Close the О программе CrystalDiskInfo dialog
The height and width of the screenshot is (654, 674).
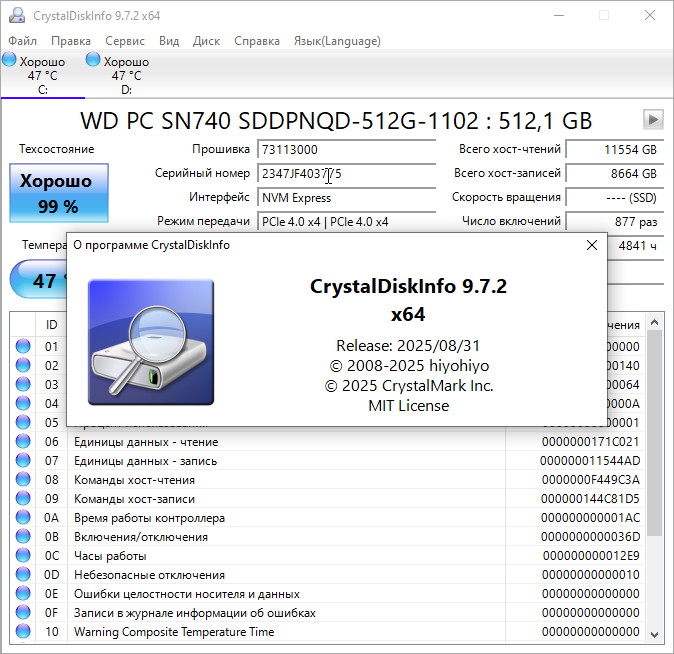(x=591, y=245)
